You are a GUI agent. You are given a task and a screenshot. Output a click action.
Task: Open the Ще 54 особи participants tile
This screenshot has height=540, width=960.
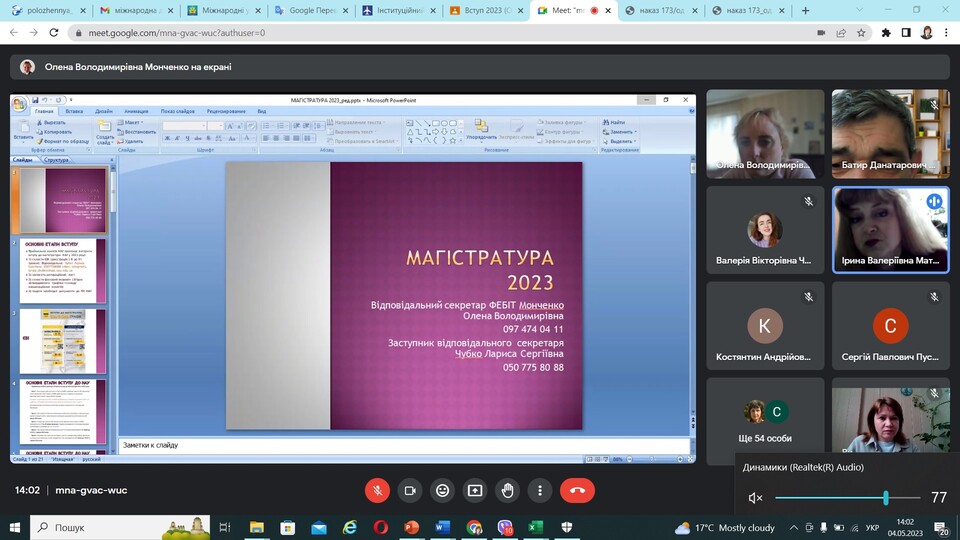767,420
